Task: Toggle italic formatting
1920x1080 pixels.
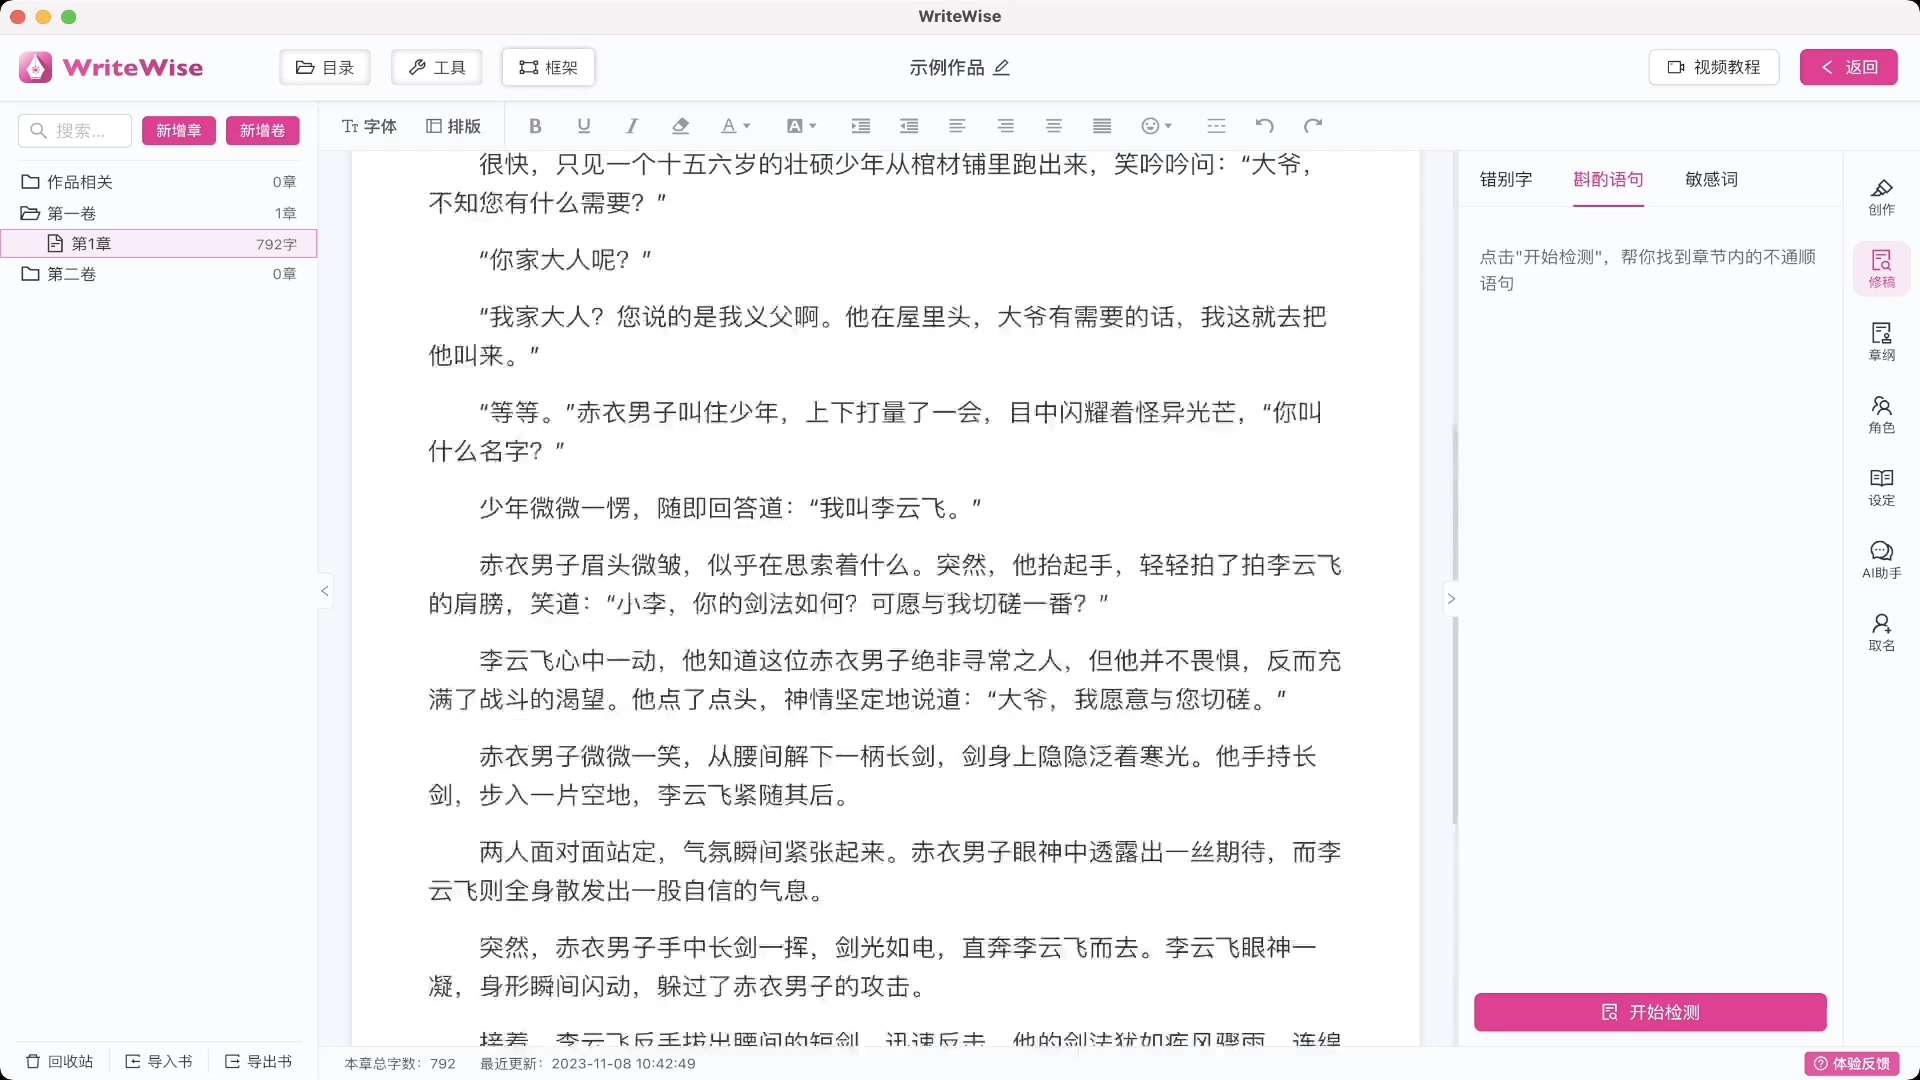Action: [x=632, y=126]
